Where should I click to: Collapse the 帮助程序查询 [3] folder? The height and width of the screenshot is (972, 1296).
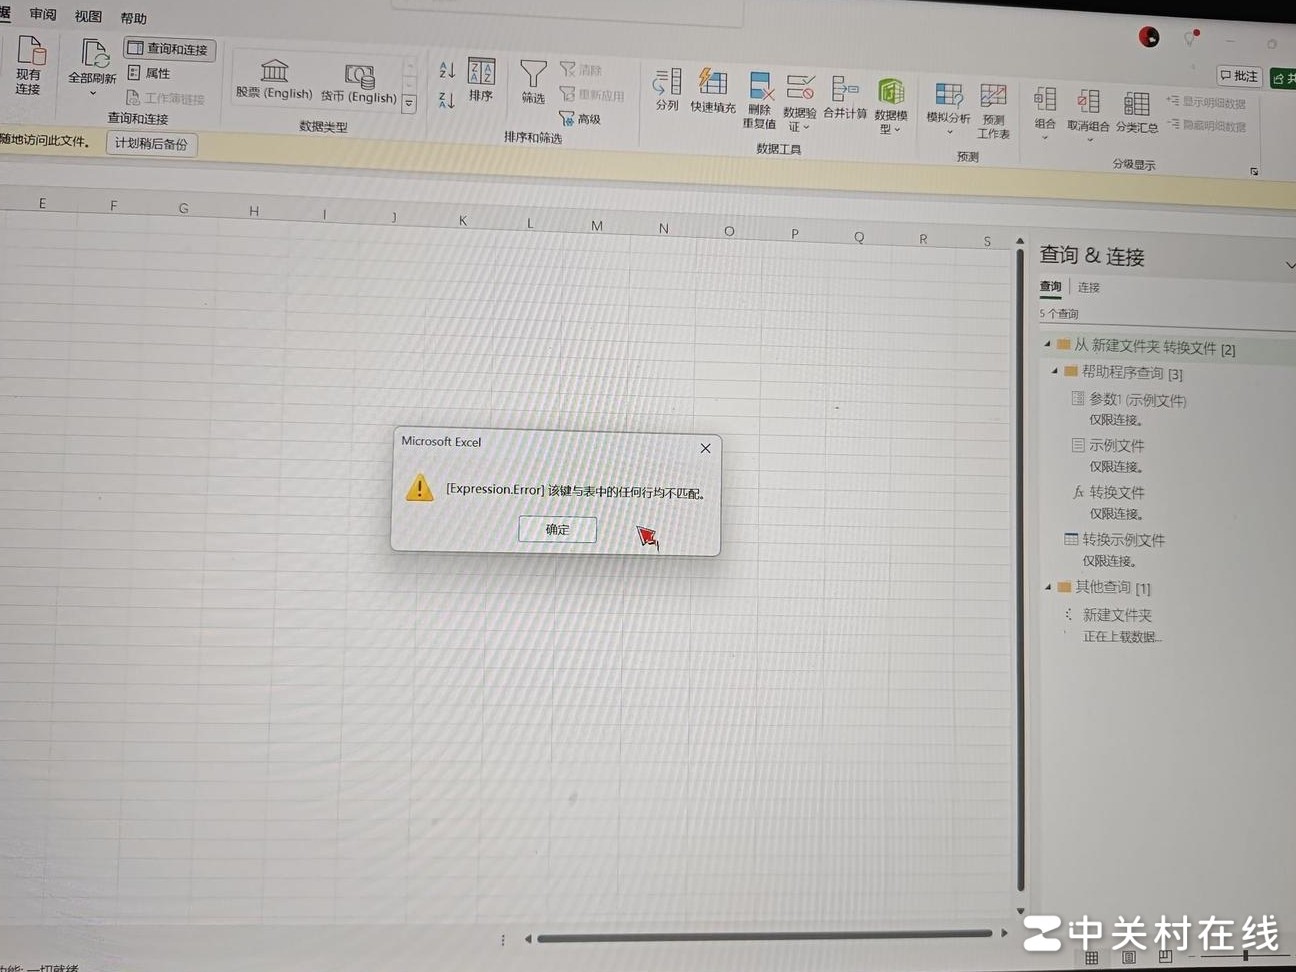[1055, 371]
